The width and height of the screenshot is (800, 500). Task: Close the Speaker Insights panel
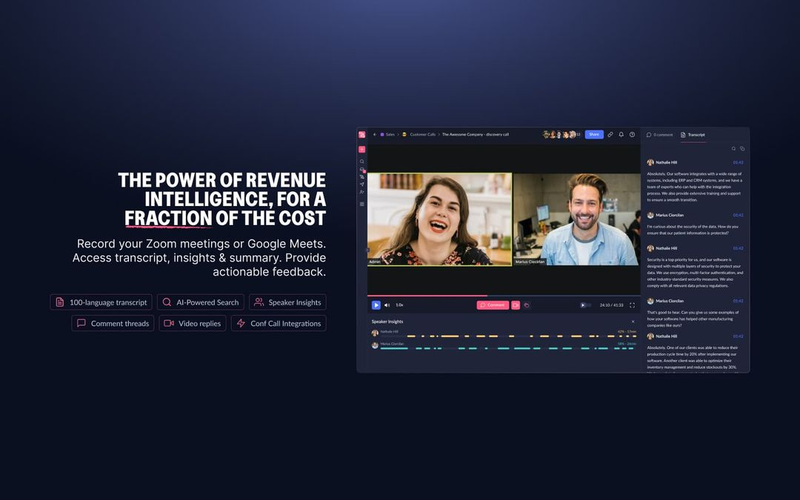[x=633, y=321]
